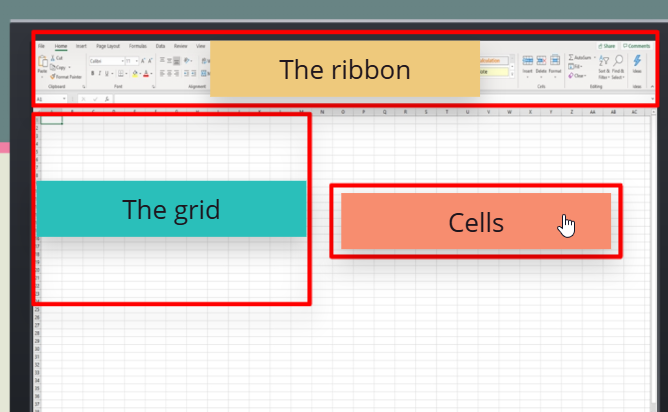The image size is (668, 412).
Task: Select the Format Painter tool
Action: [x=66, y=76]
